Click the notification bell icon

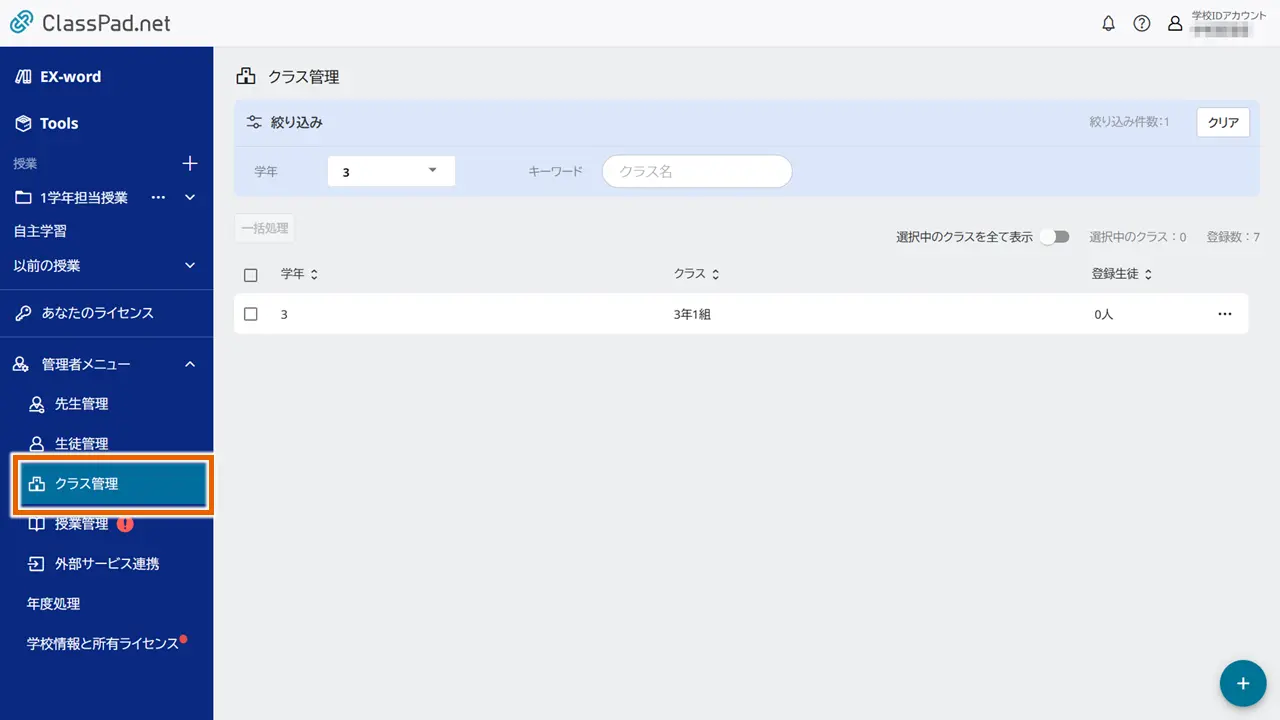(x=1108, y=24)
